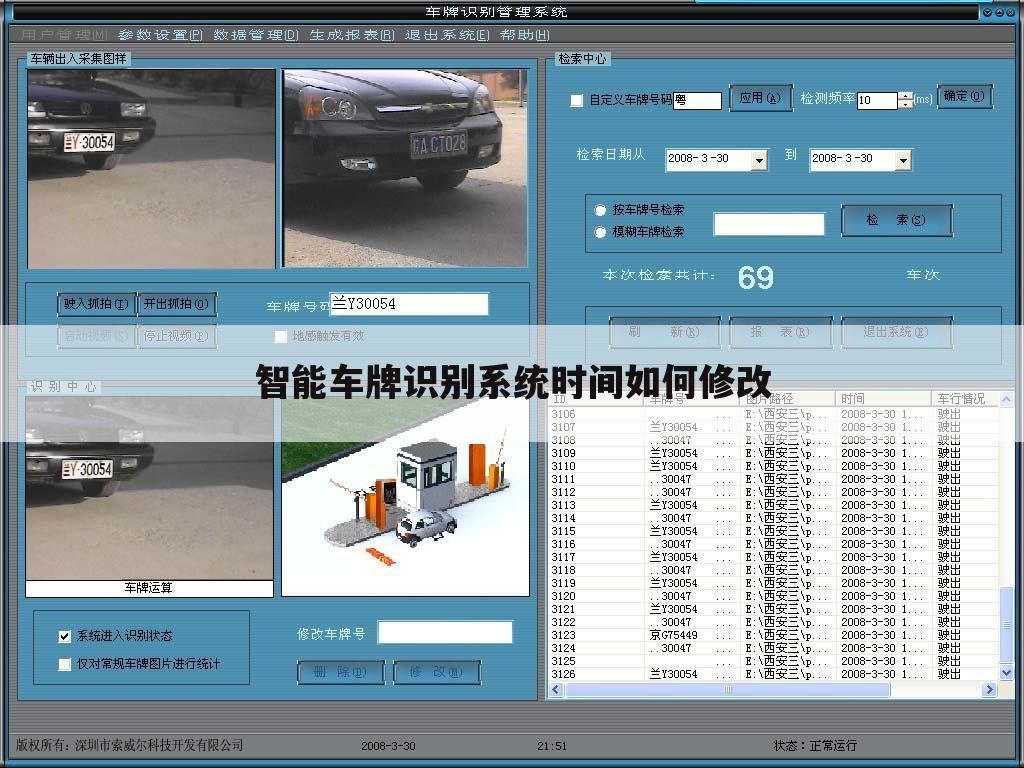Open the 生成报表(R) menu
Image resolution: width=1024 pixels, height=768 pixels.
352,35
